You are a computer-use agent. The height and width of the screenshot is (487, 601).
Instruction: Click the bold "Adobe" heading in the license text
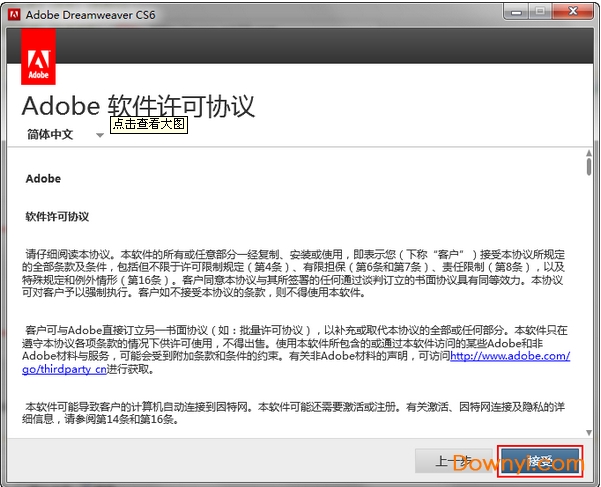pos(43,179)
